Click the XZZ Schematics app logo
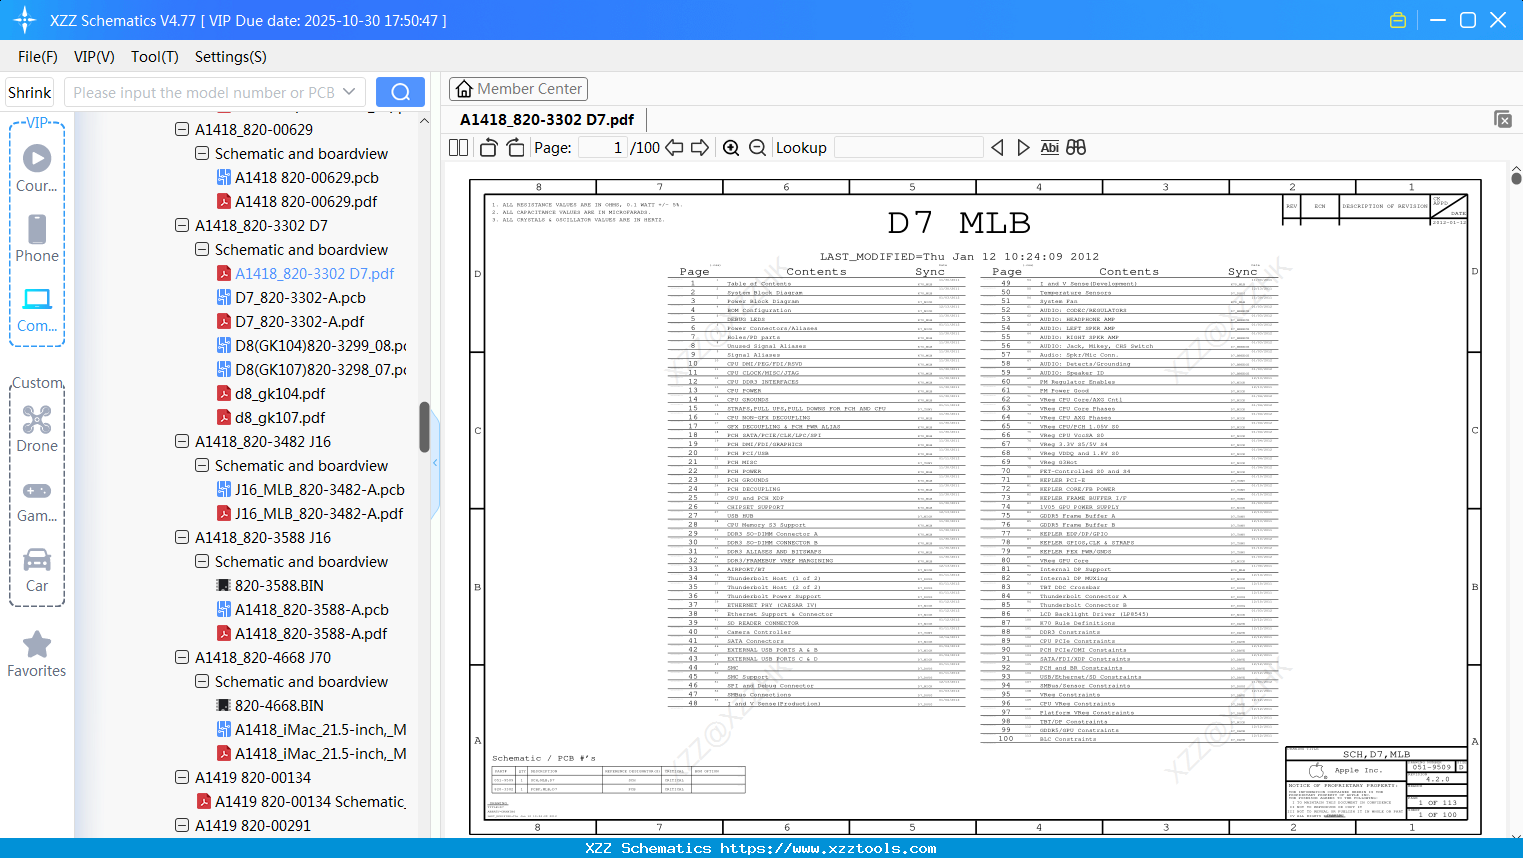This screenshot has height=858, width=1523. [x=24, y=20]
